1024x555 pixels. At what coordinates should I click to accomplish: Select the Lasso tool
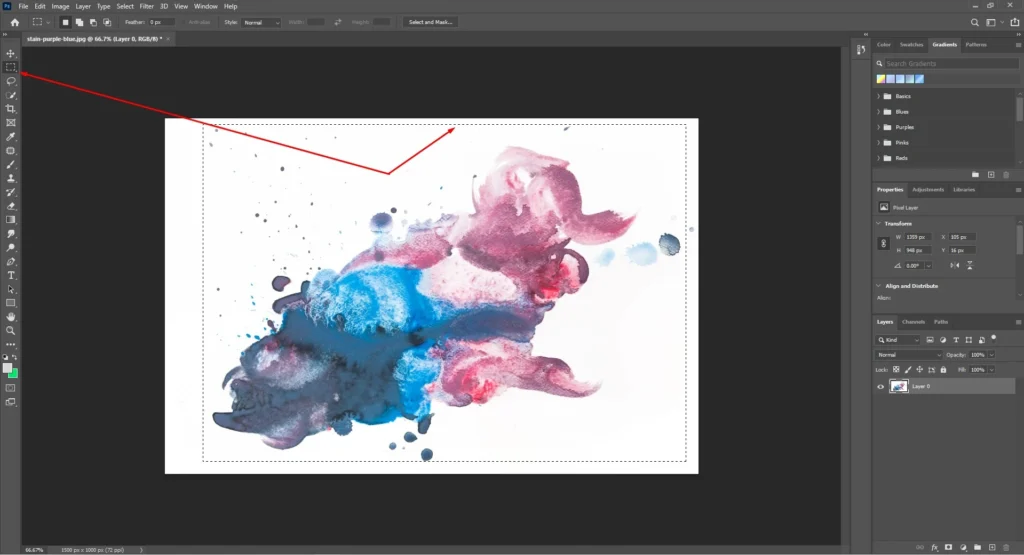pos(10,81)
